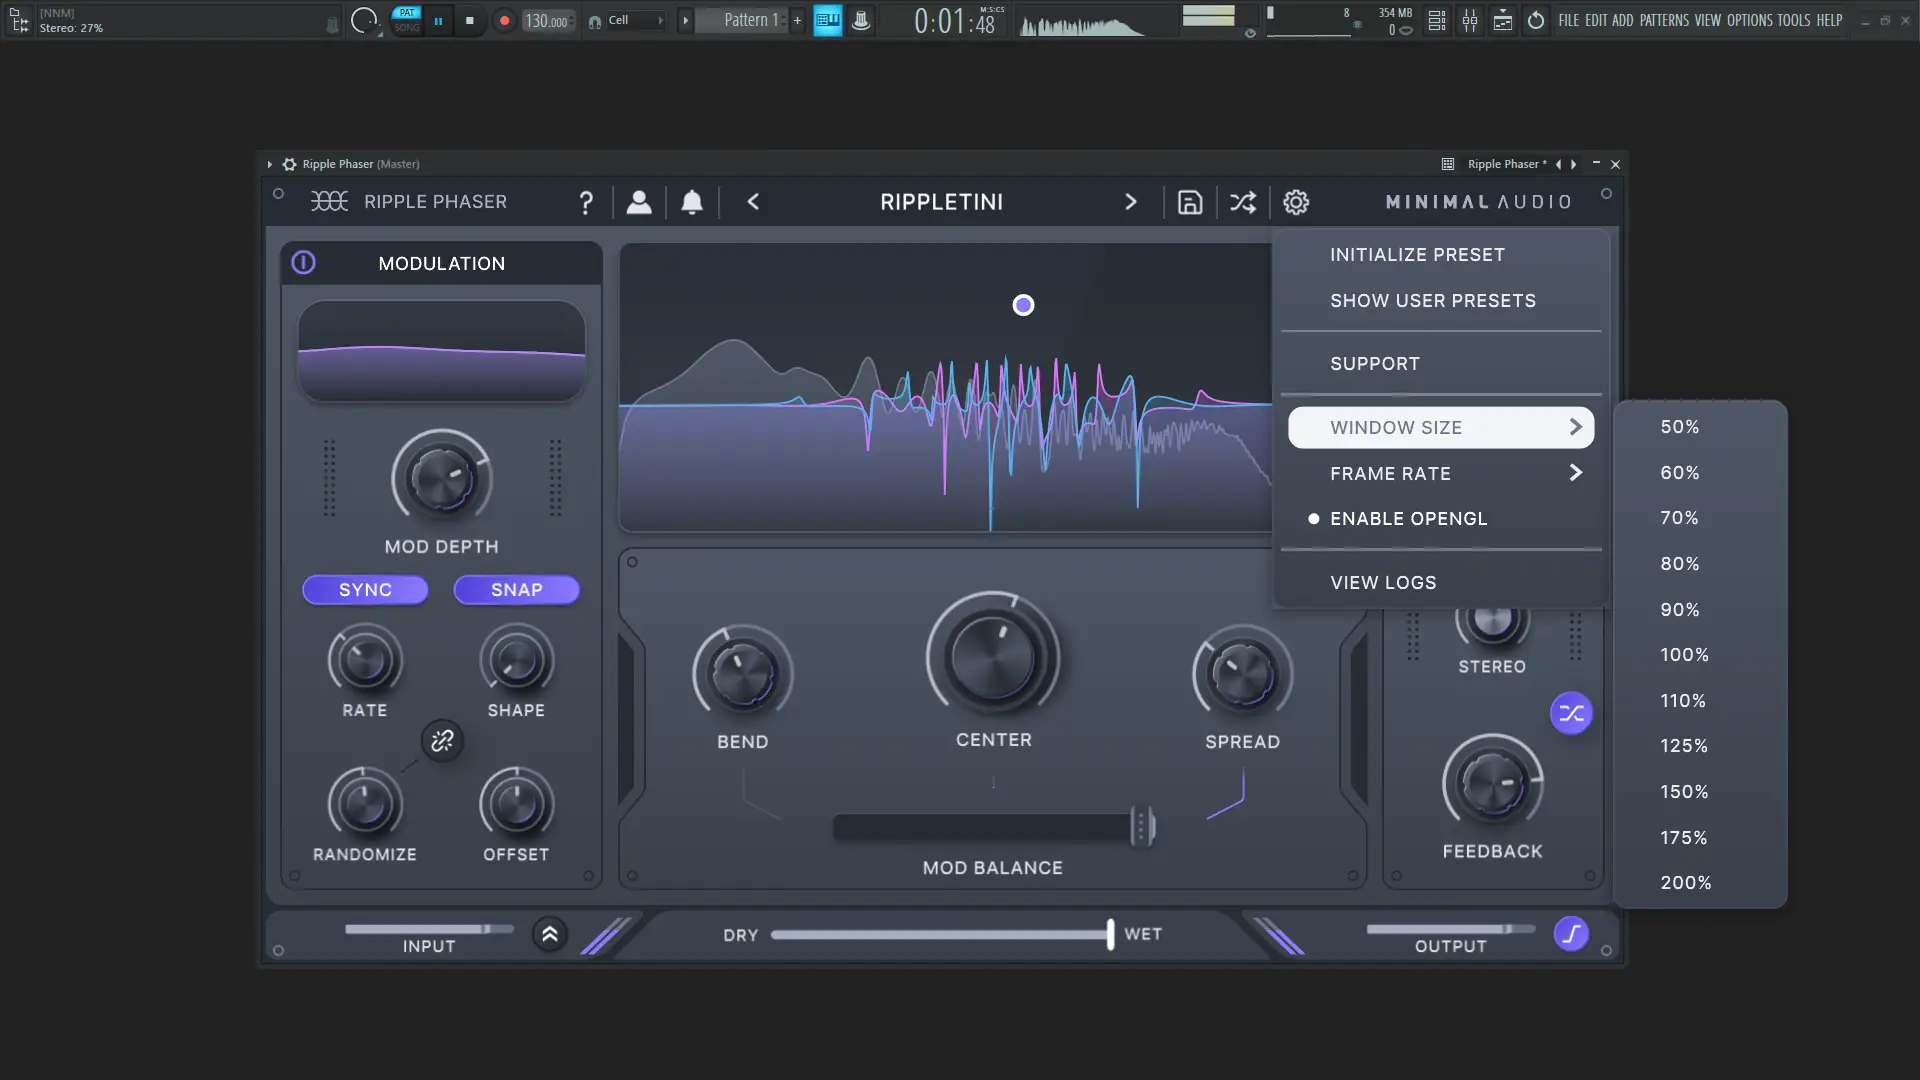1920x1080 pixels.
Task: Click Show User Presets
Action: (x=1432, y=301)
